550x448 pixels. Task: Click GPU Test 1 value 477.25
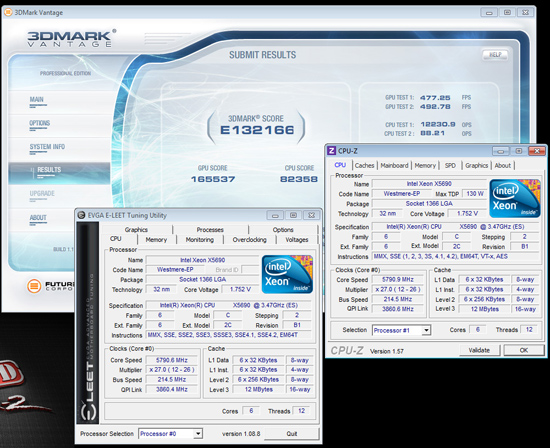pyautogui.click(x=435, y=98)
